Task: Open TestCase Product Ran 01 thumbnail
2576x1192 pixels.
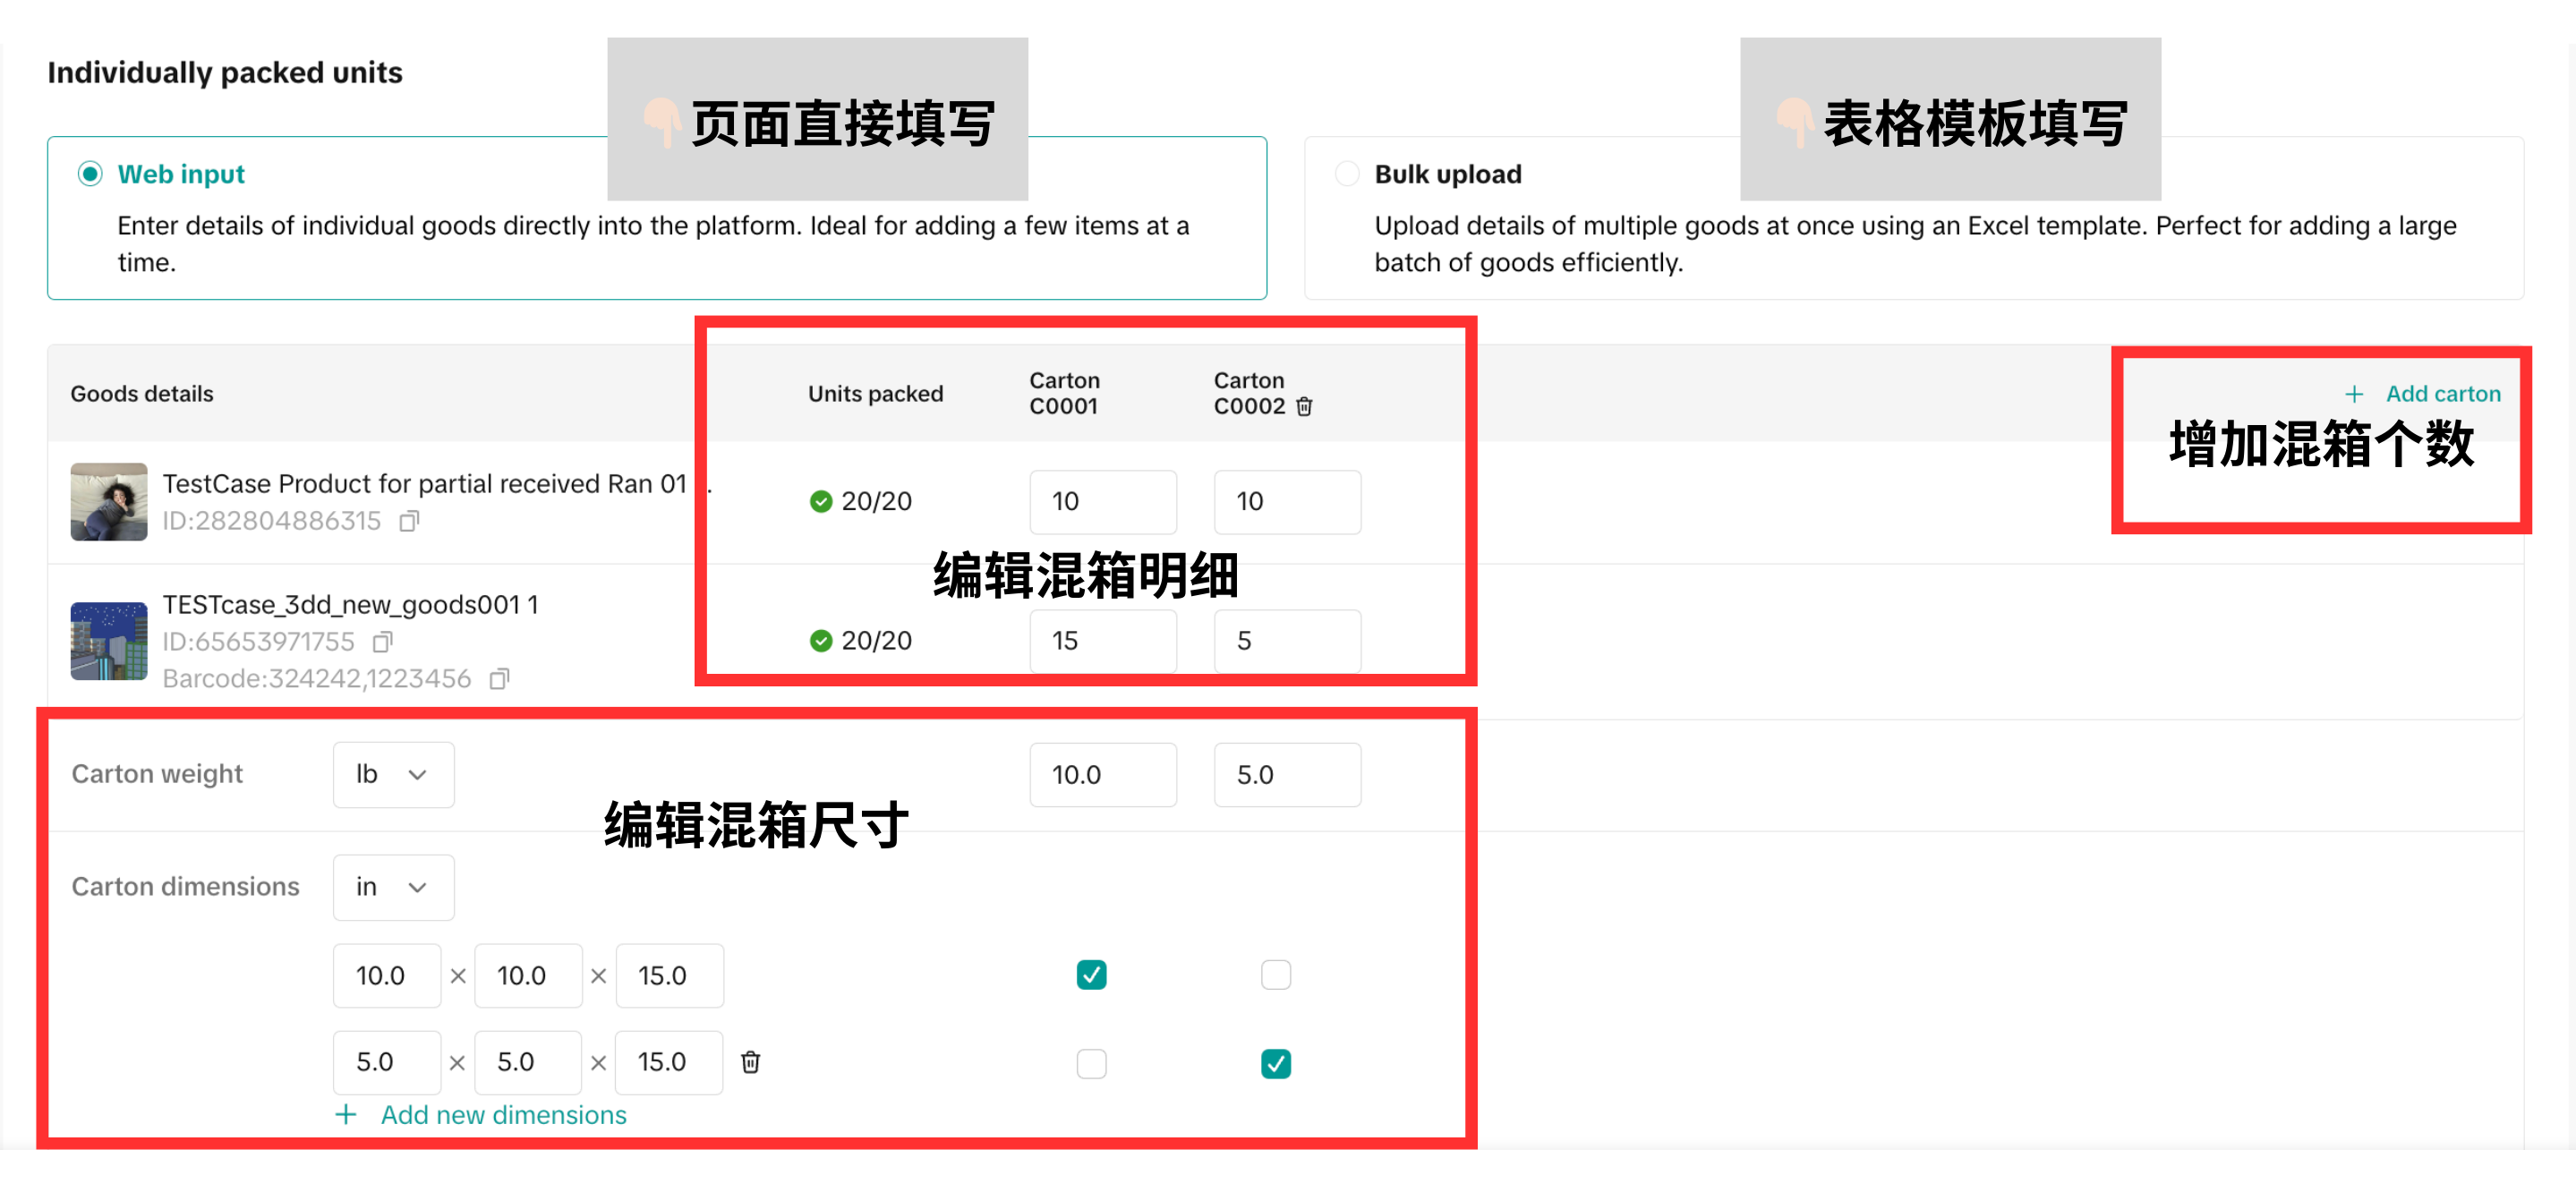Action: [109, 502]
